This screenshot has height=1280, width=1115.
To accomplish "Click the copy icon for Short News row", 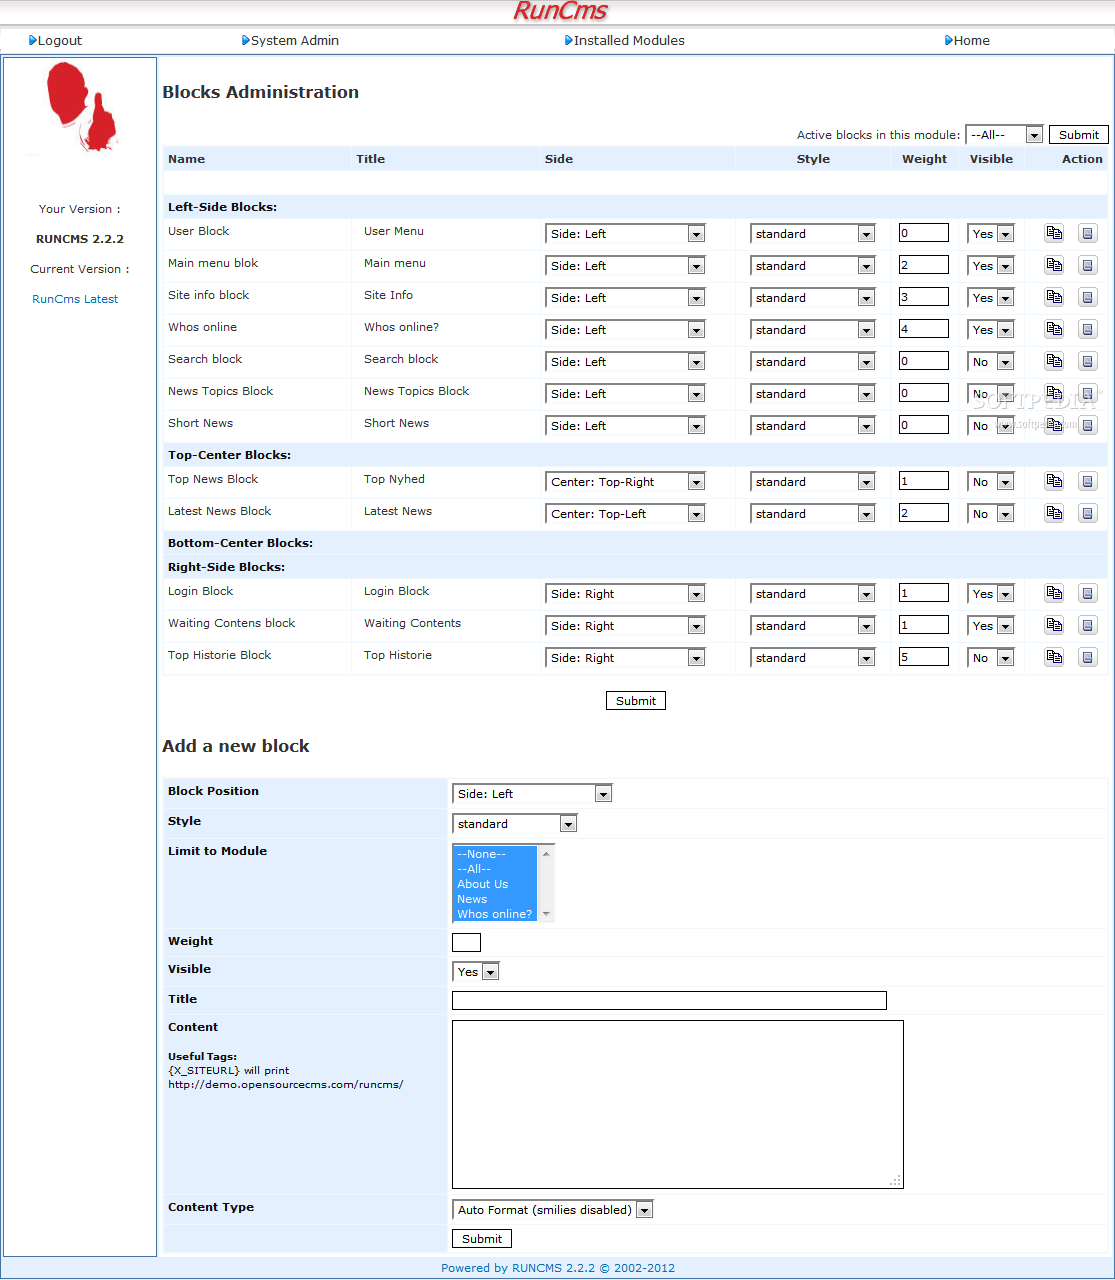I will (1054, 425).
